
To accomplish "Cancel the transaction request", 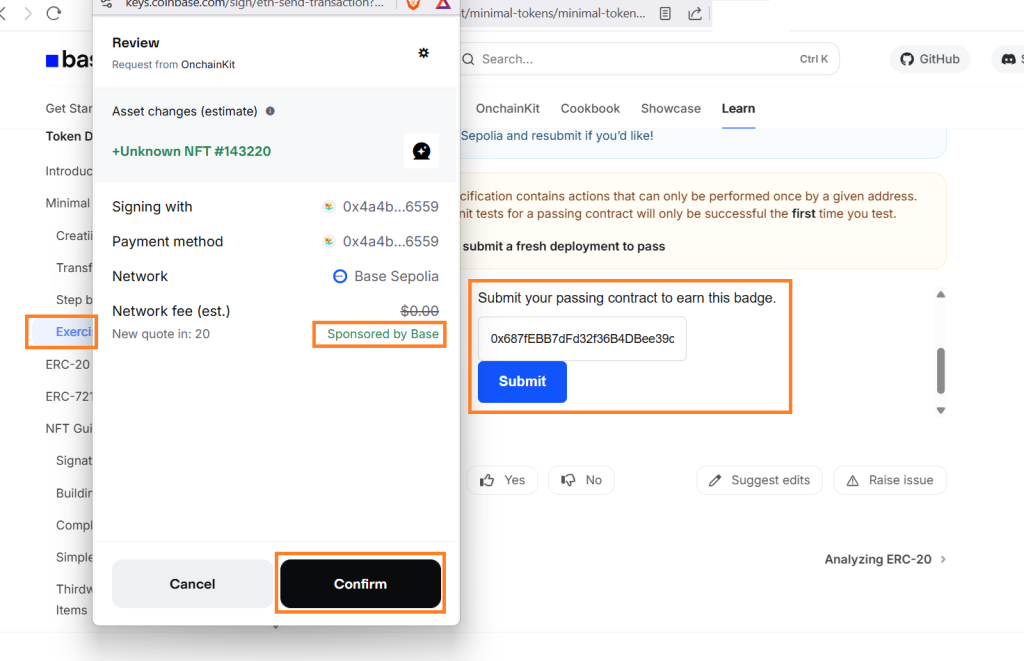I will tap(192, 583).
